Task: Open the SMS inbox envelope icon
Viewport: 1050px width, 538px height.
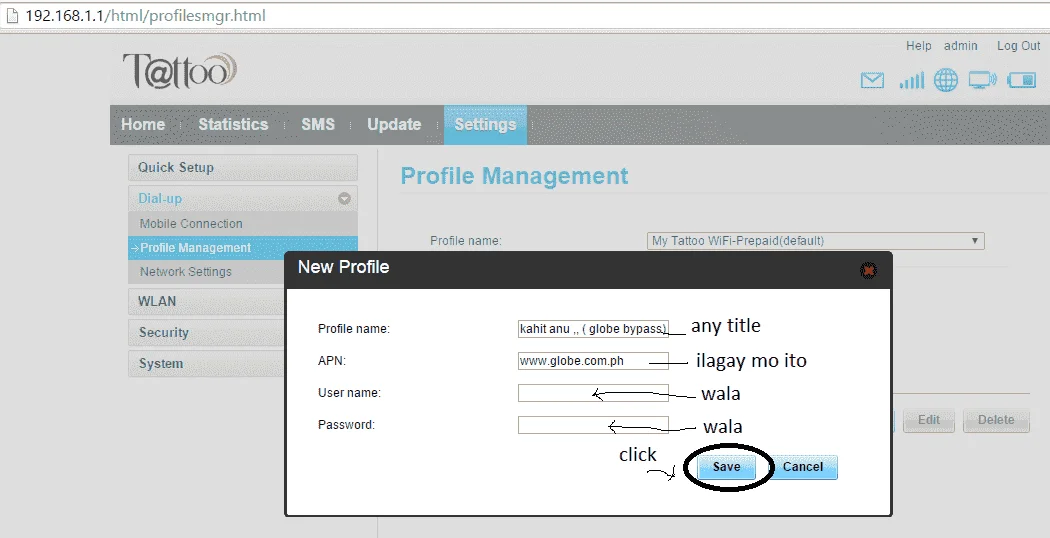Action: click(x=872, y=80)
